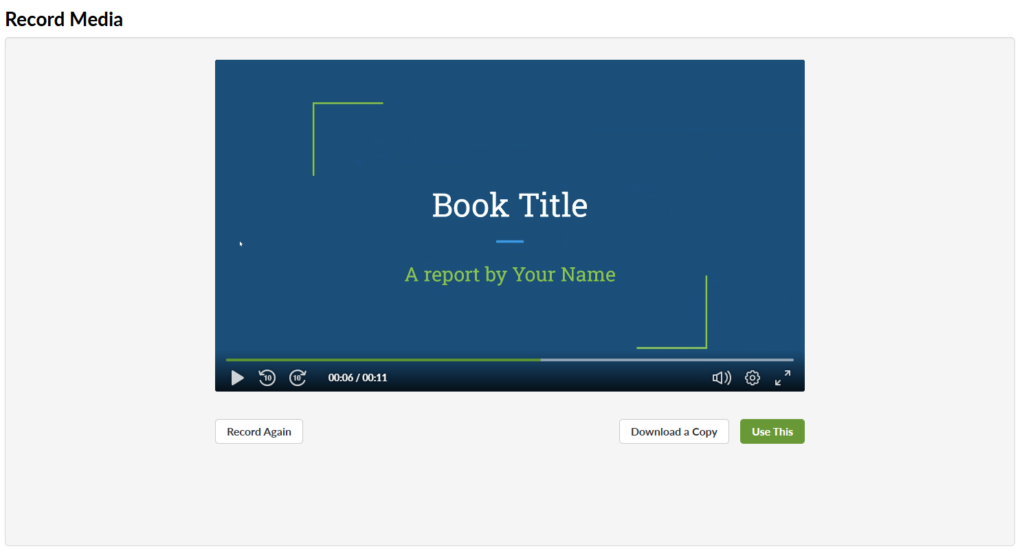
Task: Jump to the very end of the timeline
Action: click(x=792, y=359)
